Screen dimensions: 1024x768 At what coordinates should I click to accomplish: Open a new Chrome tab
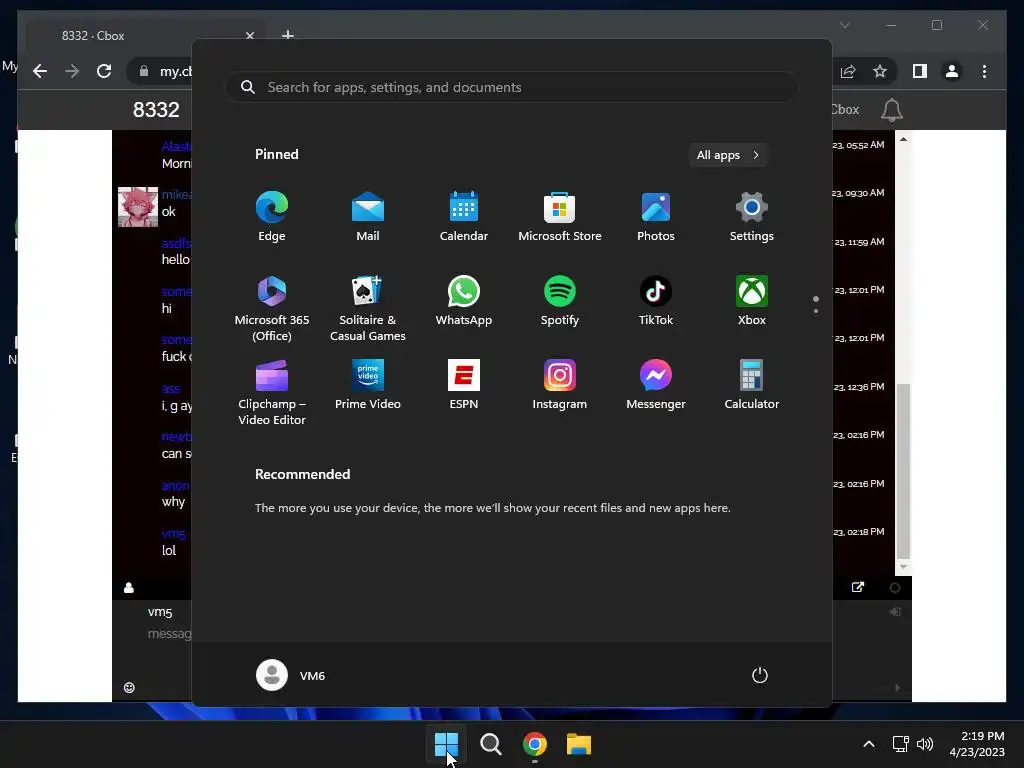coord(287,35)
